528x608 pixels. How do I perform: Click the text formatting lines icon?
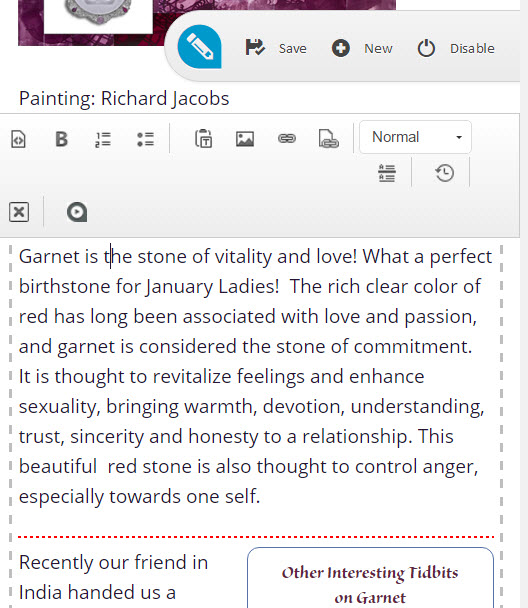point(387,173)
